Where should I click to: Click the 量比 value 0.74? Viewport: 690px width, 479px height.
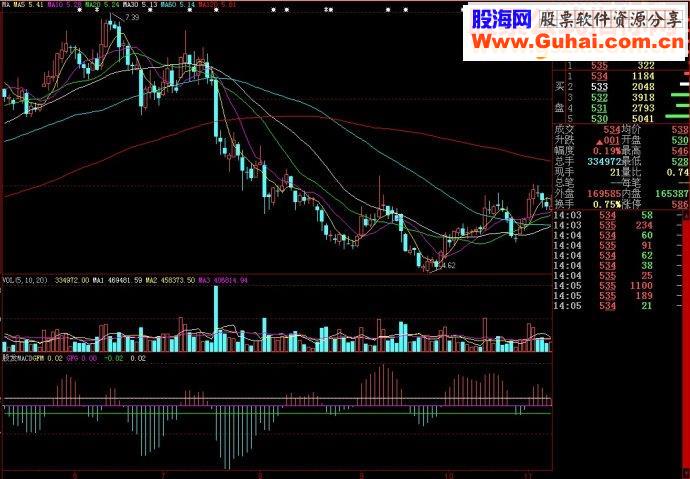677,172
